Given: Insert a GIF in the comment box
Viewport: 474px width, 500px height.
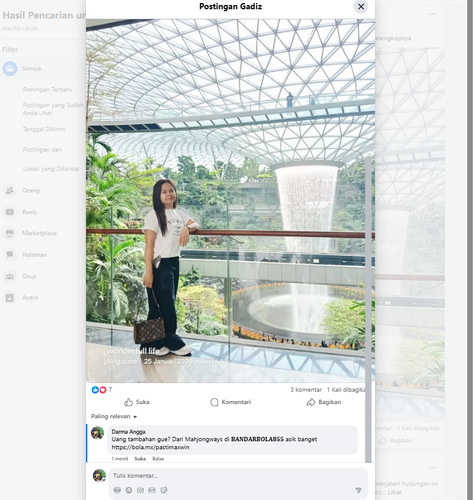Looking at the screenshot, I should 152,490.
